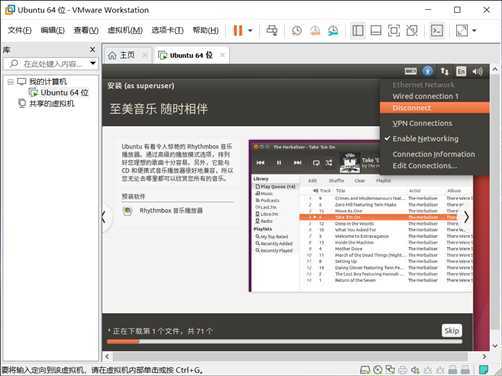
Task: Open Connection Information
Action: point(434,154)
